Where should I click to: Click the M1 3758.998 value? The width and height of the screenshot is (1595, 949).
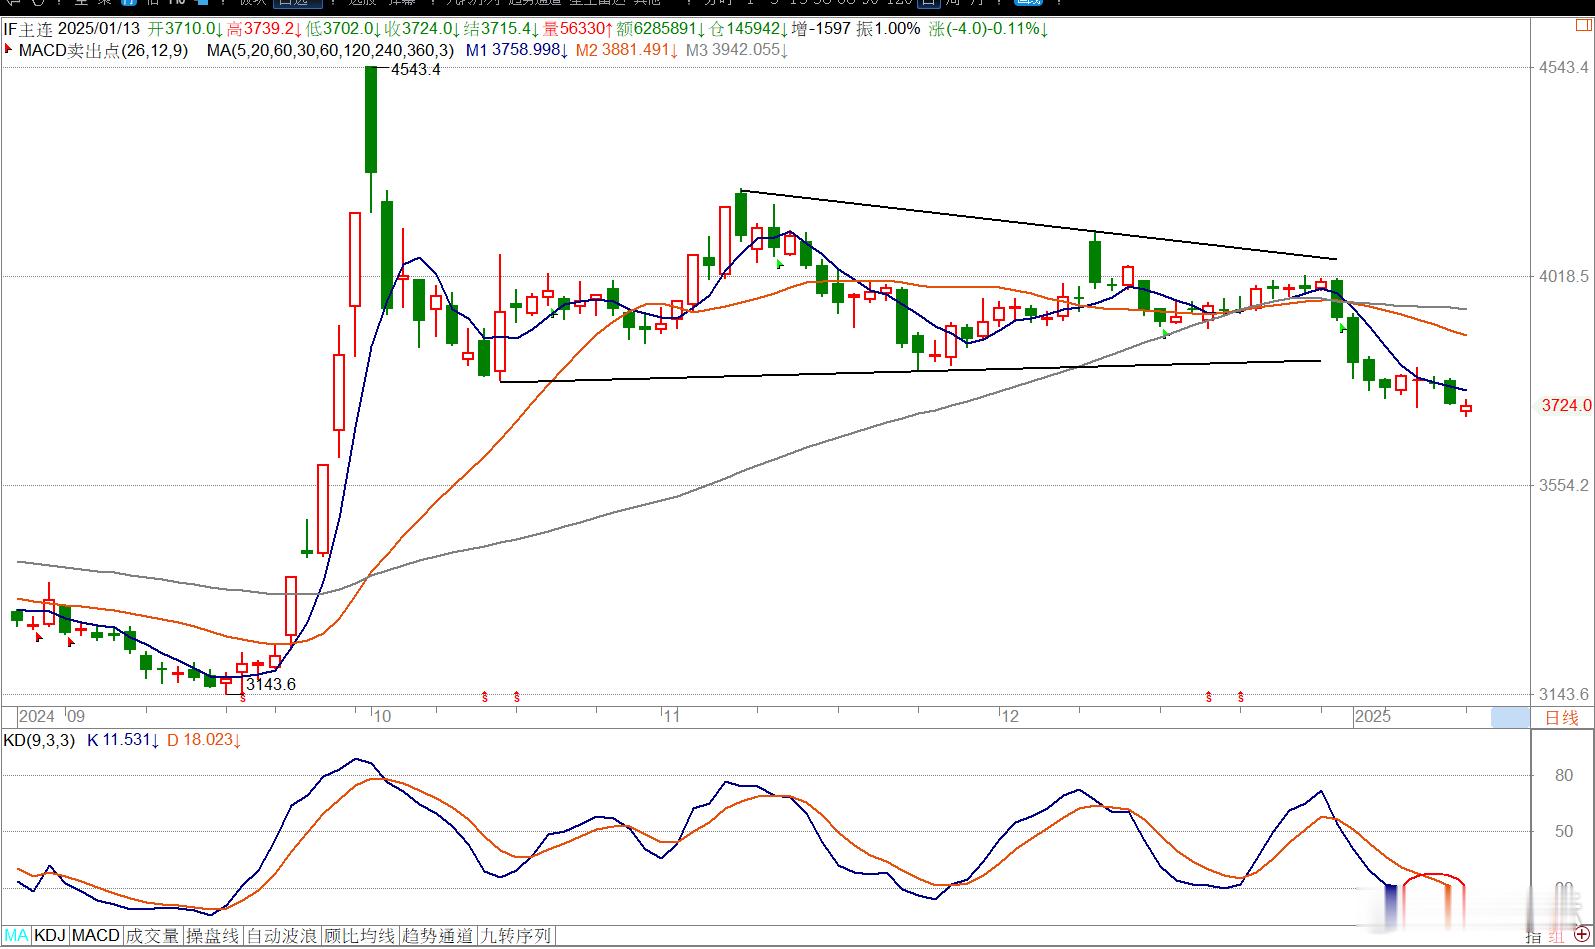coord(517,50)
